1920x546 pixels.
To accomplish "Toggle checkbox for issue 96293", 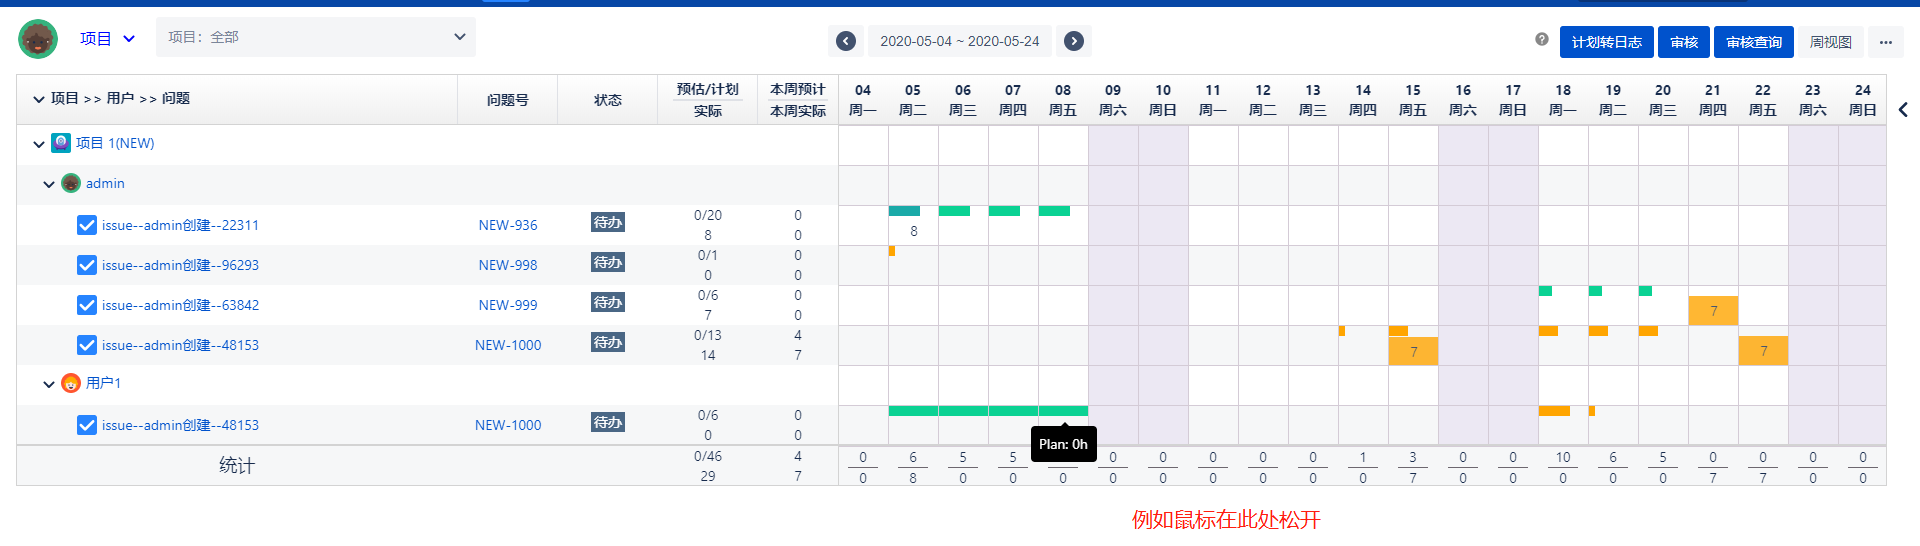I will [87, 265].
